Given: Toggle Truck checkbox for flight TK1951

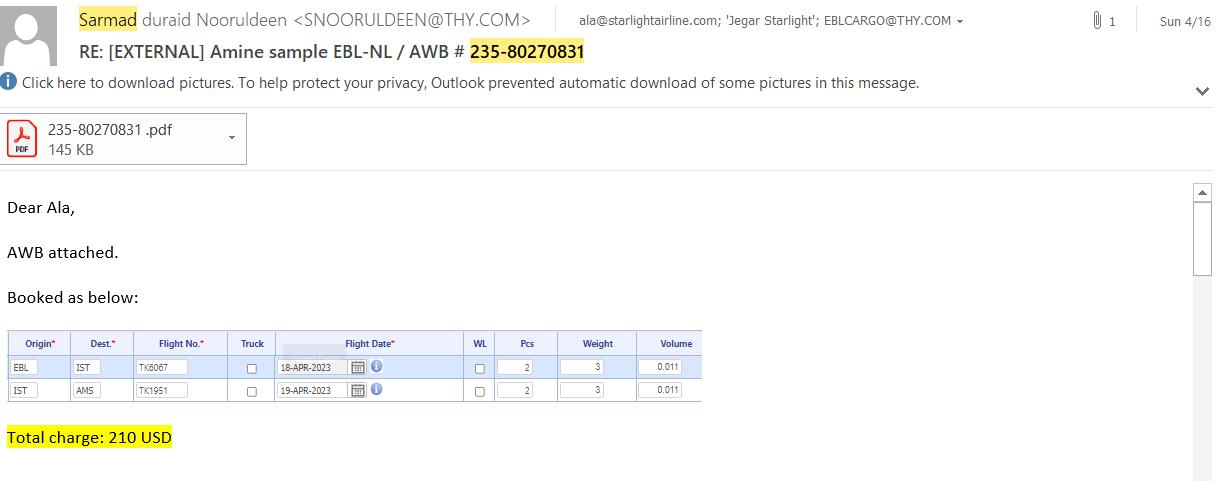Looking at the screenshot, I should tap(251, 391).
